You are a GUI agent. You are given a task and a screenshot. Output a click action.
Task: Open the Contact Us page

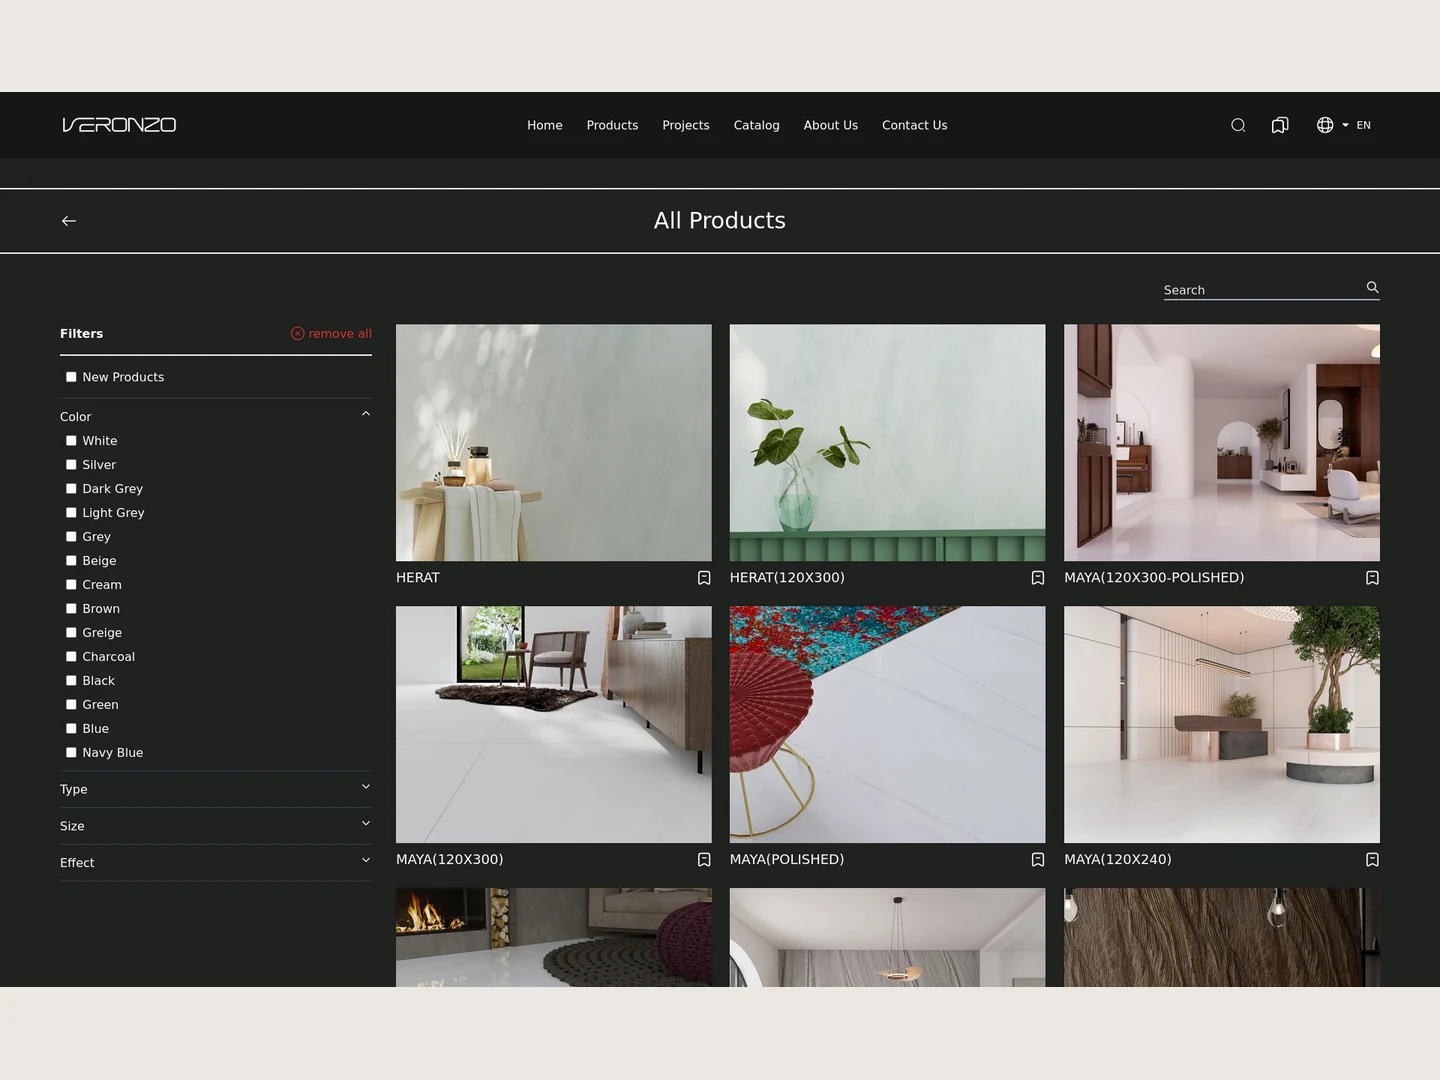coord(915,125)
